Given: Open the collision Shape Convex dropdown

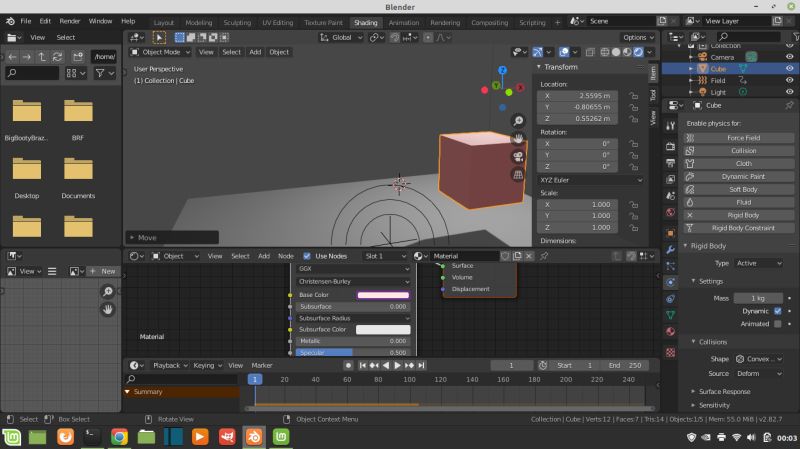Looking at the screenshot, I should pos(758,359).
